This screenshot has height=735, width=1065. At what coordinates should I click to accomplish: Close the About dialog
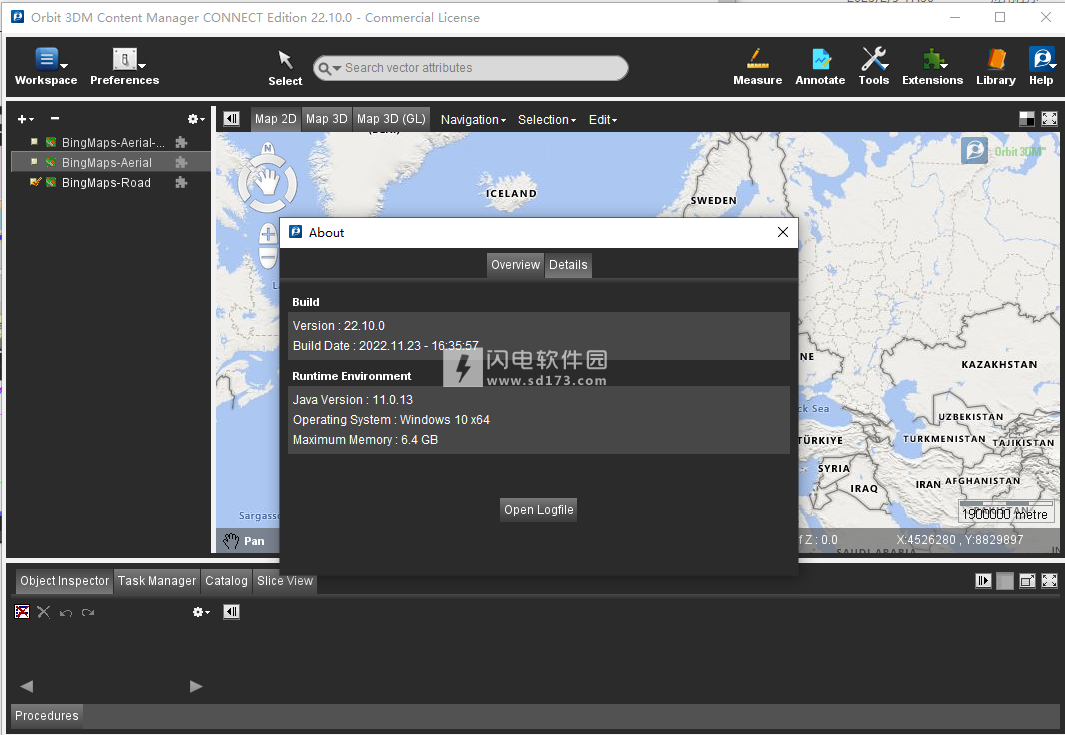[782, 232]
